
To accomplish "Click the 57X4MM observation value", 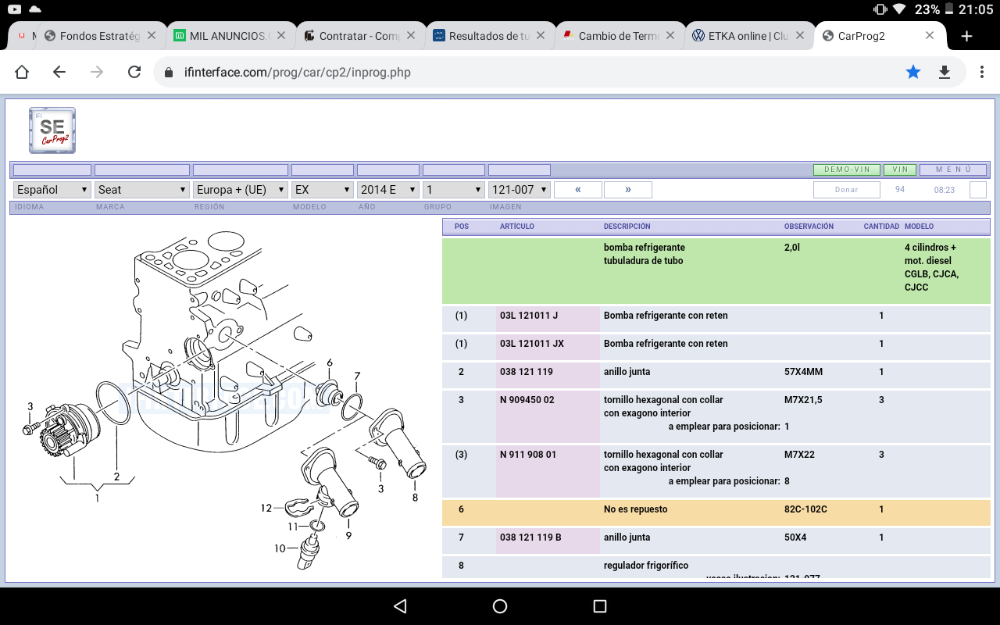I will (x=804, y=371).
